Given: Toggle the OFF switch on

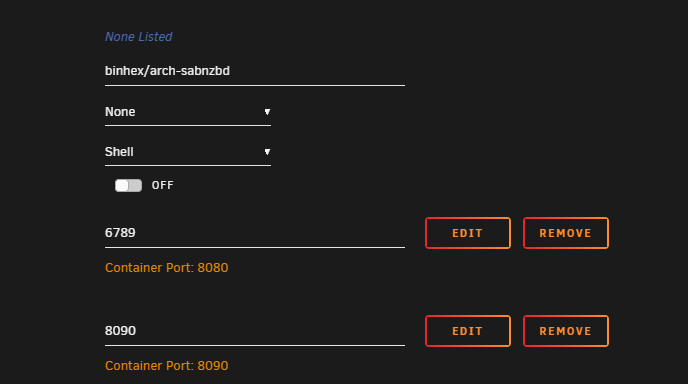Looking at the screenshot, I should (128, 186).
